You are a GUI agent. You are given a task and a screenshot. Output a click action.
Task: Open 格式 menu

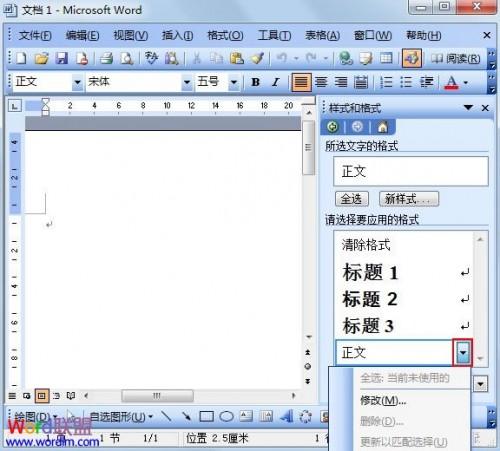pyautogui.click(x=225, y=35)
